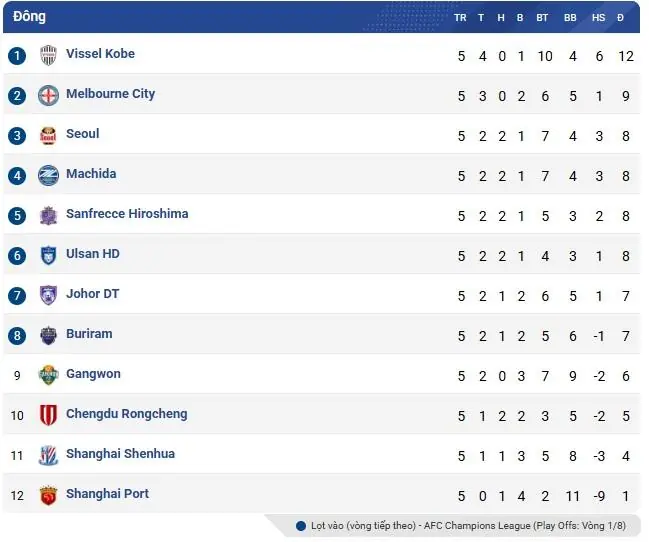The width and height of the screenshot is (649, 542).
Task: Click the Sanfrecce Hiroshima purple logo
Action: pos(48,215)
